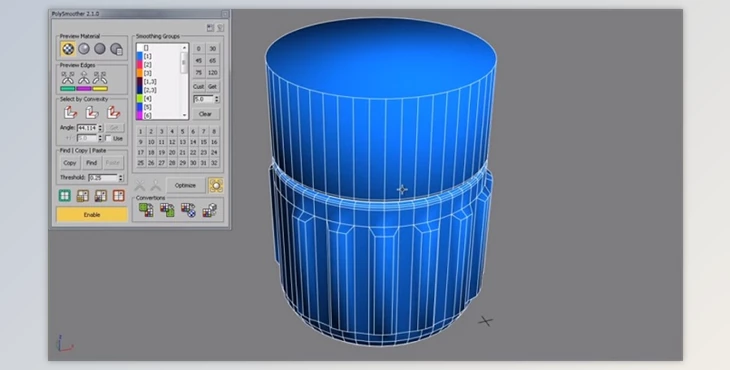Select the matte gray sphere preview material
The height and width of the screenshot is (370, 730).
click(x=100, y=48)
